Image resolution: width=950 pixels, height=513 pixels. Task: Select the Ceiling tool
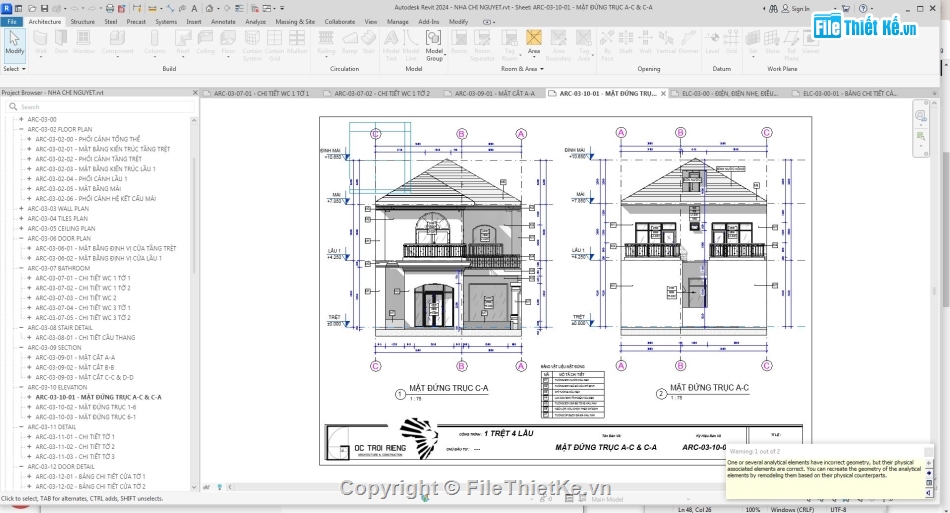(205, 42)
